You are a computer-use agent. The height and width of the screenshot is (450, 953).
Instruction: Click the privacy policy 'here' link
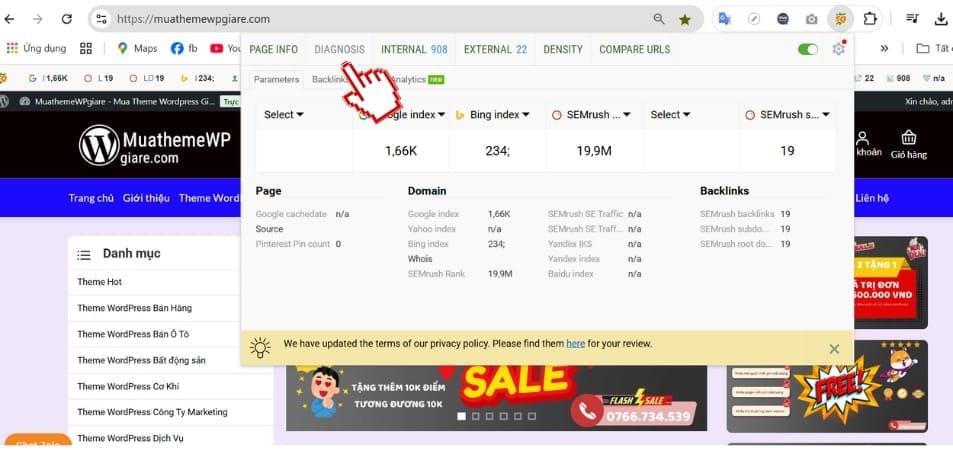pyautogui.click(x=575, y=344)
